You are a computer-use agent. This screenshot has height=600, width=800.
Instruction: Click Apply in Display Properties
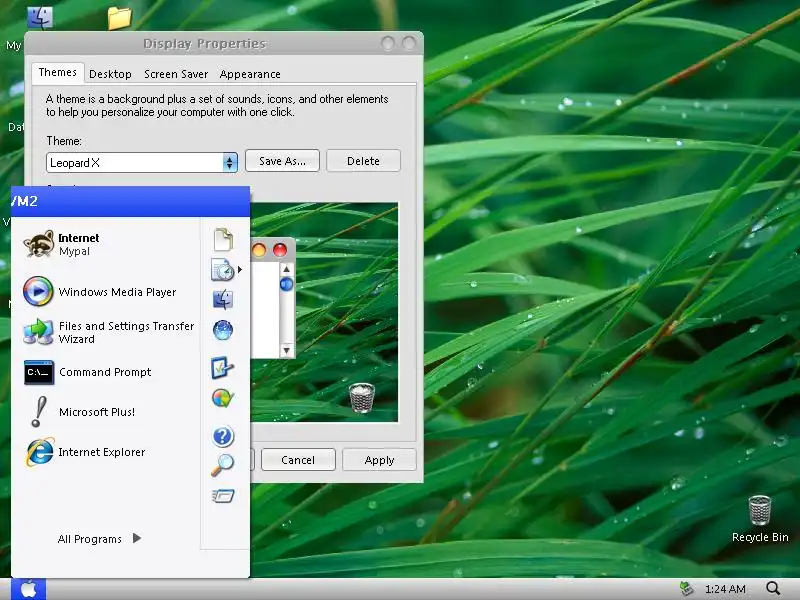379,460
